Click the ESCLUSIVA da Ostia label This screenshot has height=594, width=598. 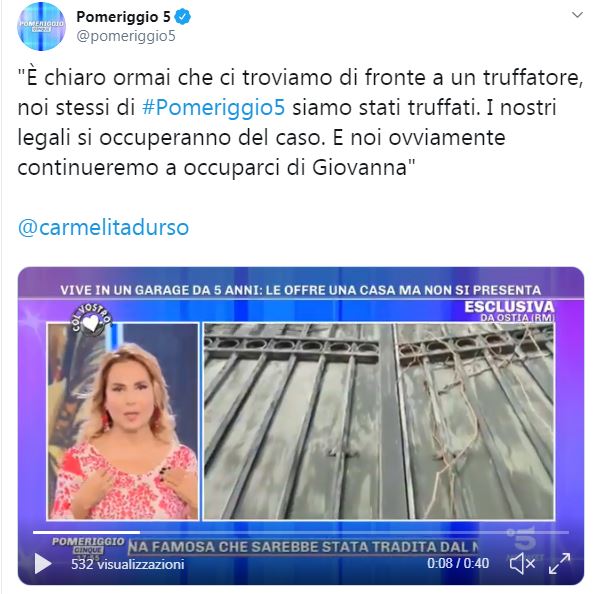click(x=509, y=311)
